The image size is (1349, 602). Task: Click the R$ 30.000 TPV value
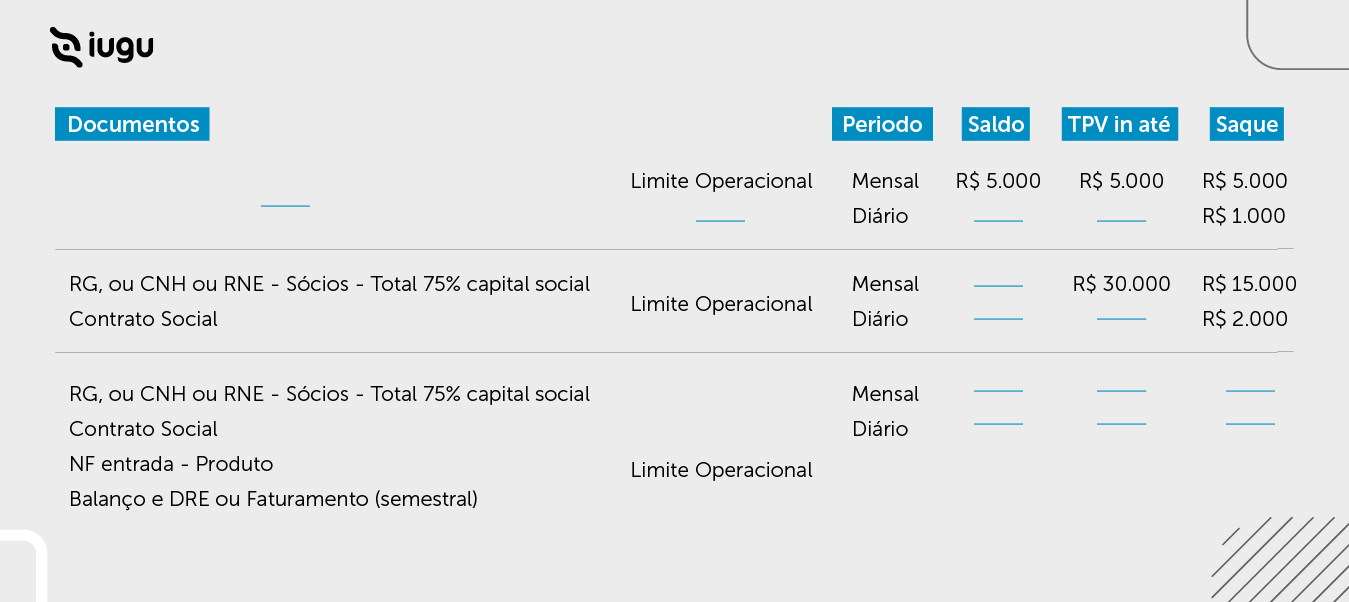point(1121,284)
